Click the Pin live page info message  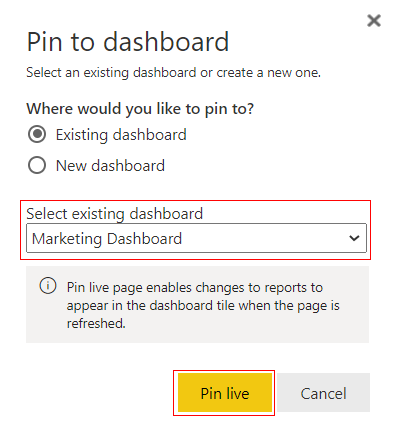coord(203,305)
